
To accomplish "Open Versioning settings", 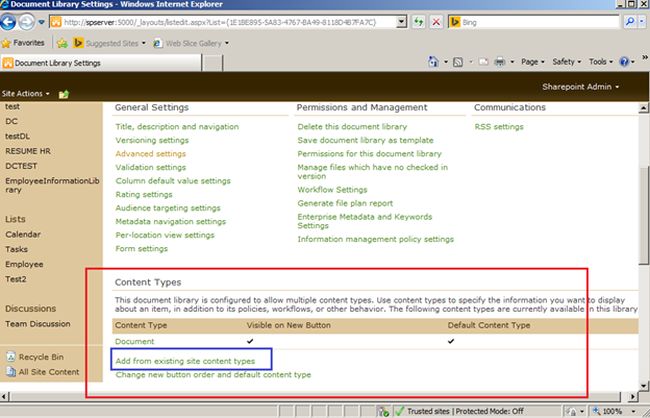I will (x=152, y=140).
